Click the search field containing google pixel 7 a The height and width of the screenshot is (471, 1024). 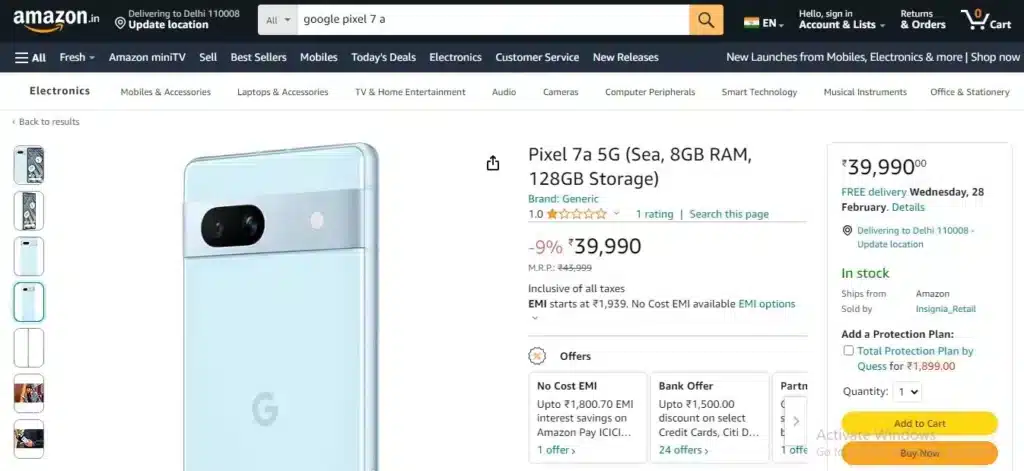493,20
